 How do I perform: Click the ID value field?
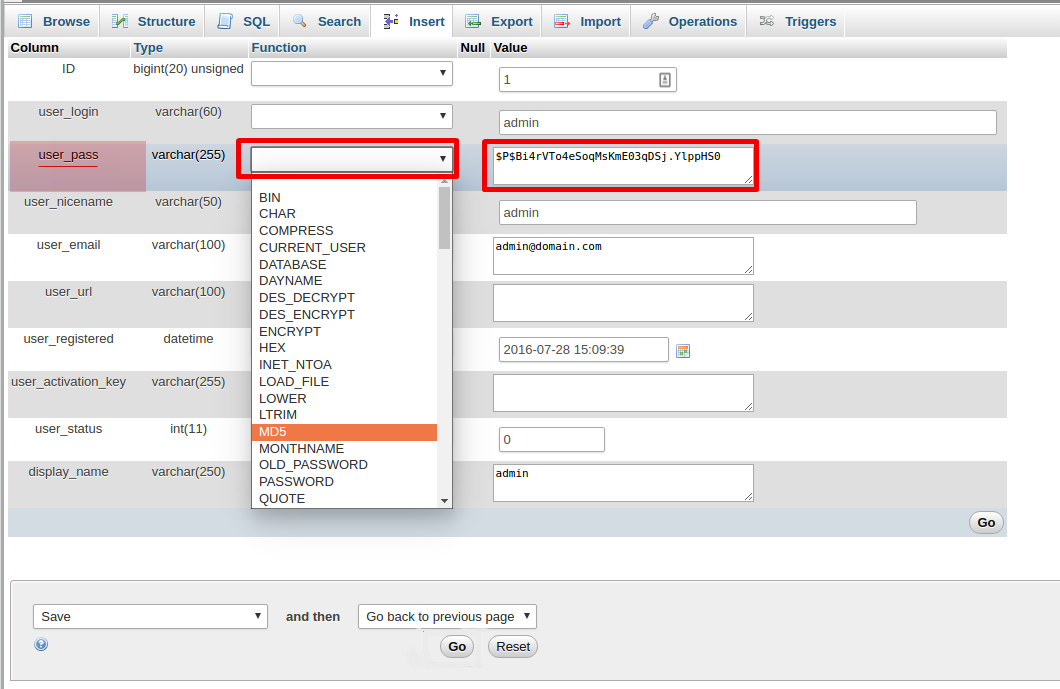587,80
